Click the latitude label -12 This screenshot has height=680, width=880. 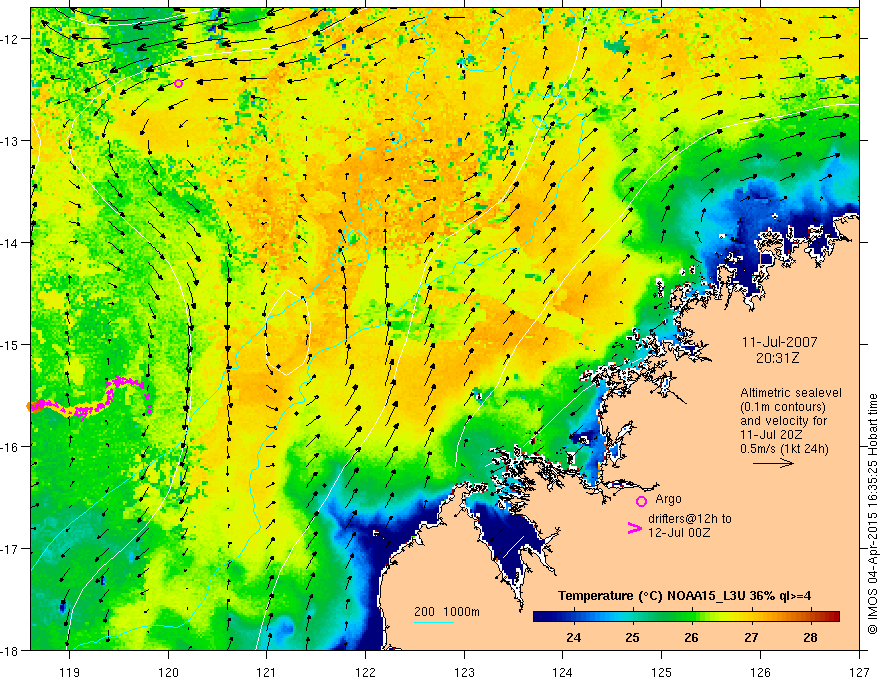pyautogui.click(x=11, y=39)
